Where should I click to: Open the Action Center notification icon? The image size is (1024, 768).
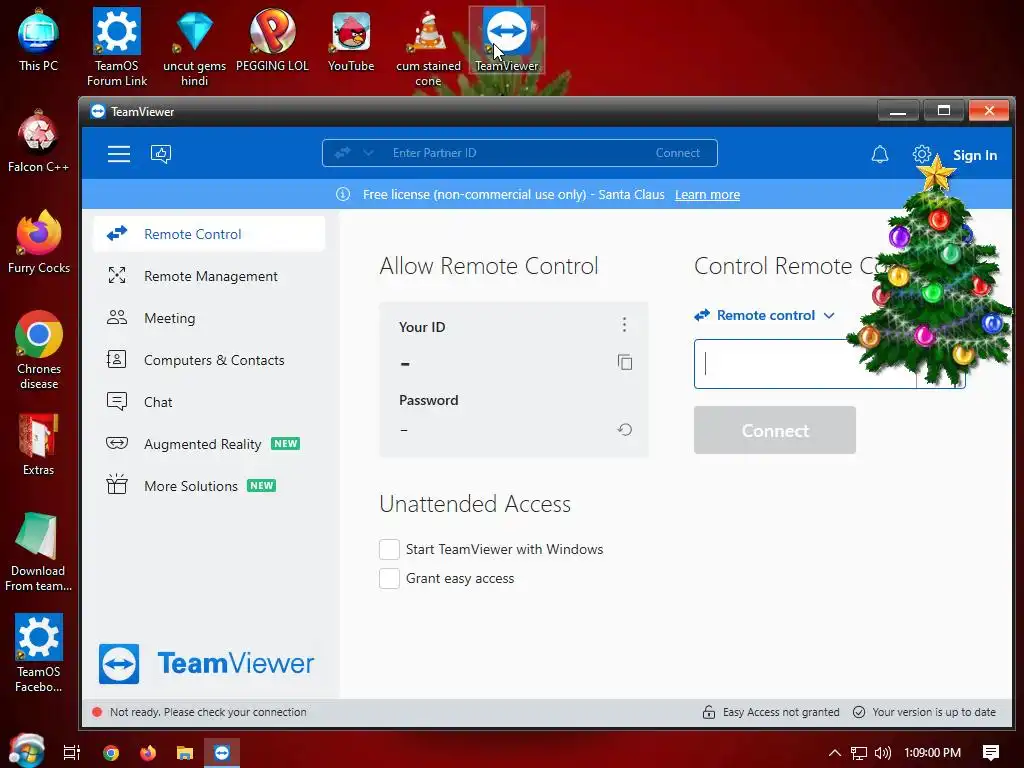pyautogui.click(x=991, y=753)
